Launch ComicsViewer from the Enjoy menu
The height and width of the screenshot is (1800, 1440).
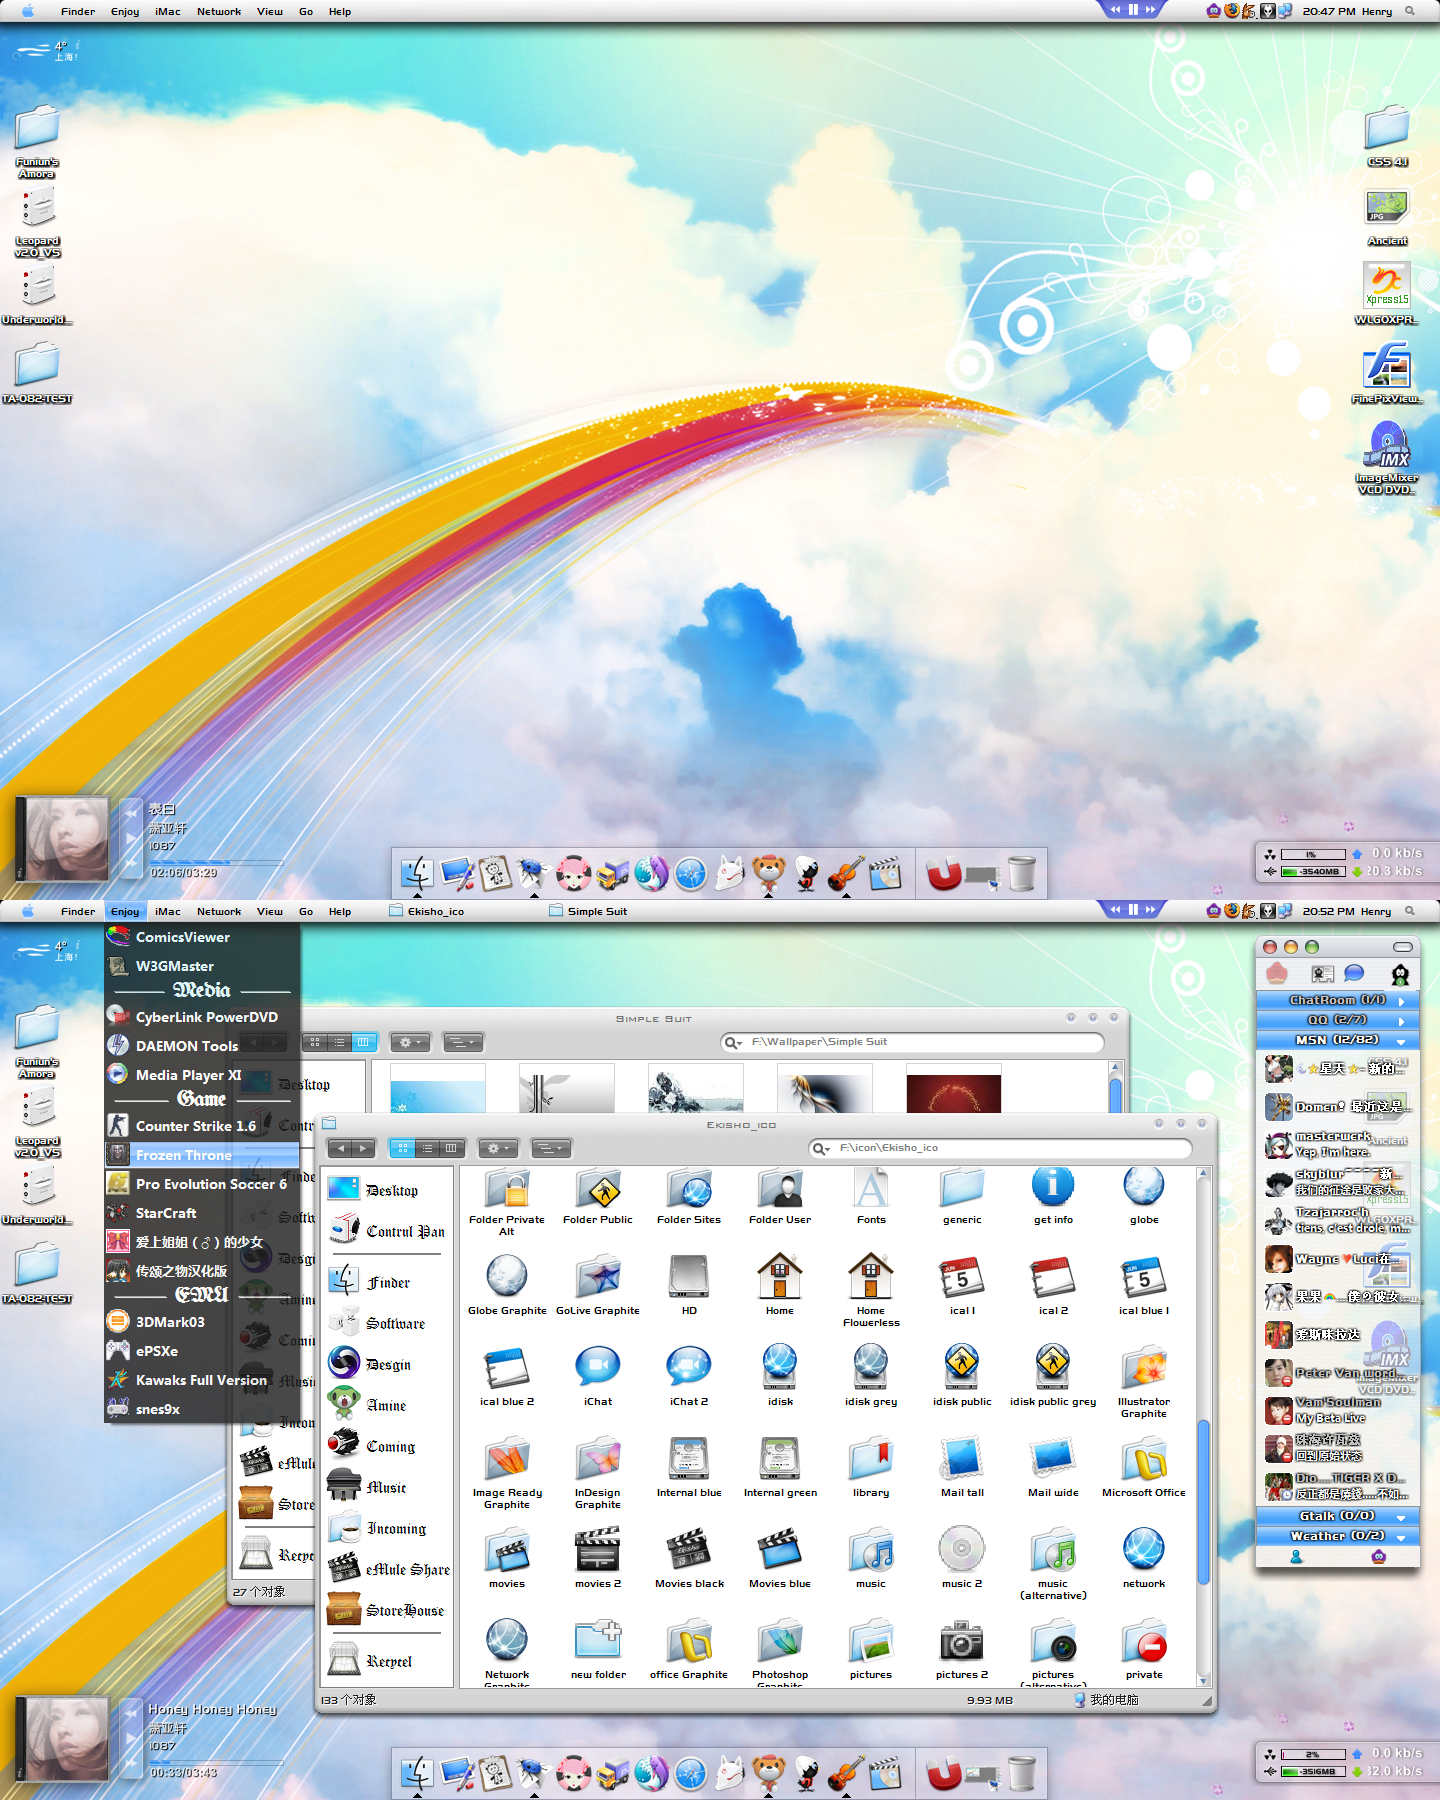[202, 937]
